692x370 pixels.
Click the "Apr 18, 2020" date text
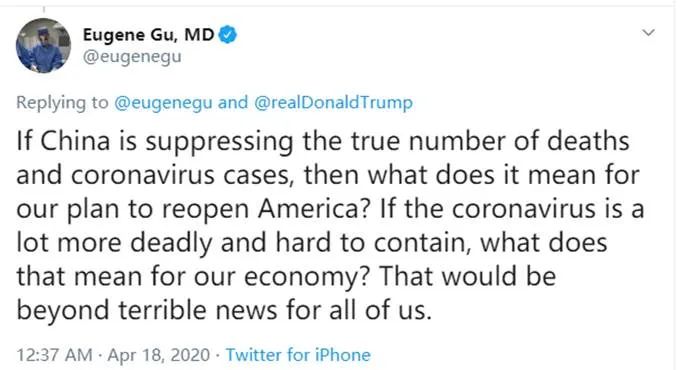[158, 355]
